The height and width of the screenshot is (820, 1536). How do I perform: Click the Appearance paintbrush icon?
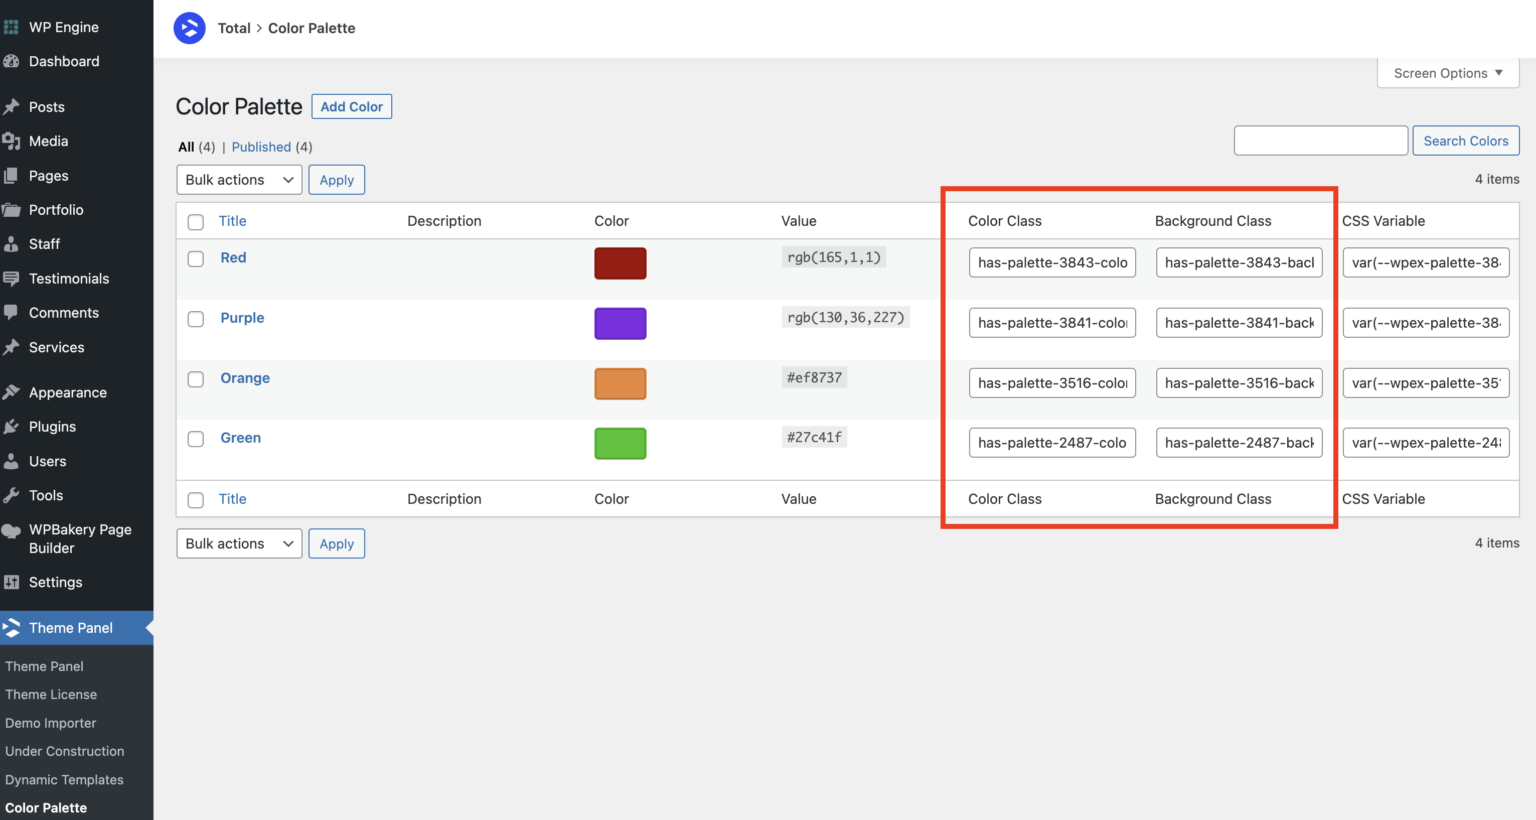(13, 391)
